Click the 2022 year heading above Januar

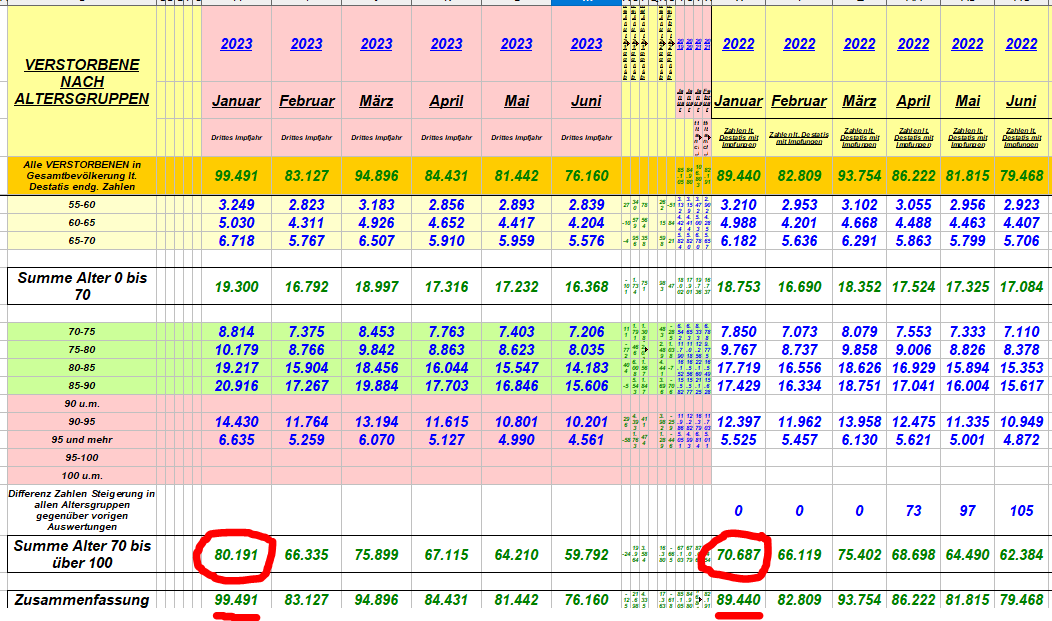[738, 44]
